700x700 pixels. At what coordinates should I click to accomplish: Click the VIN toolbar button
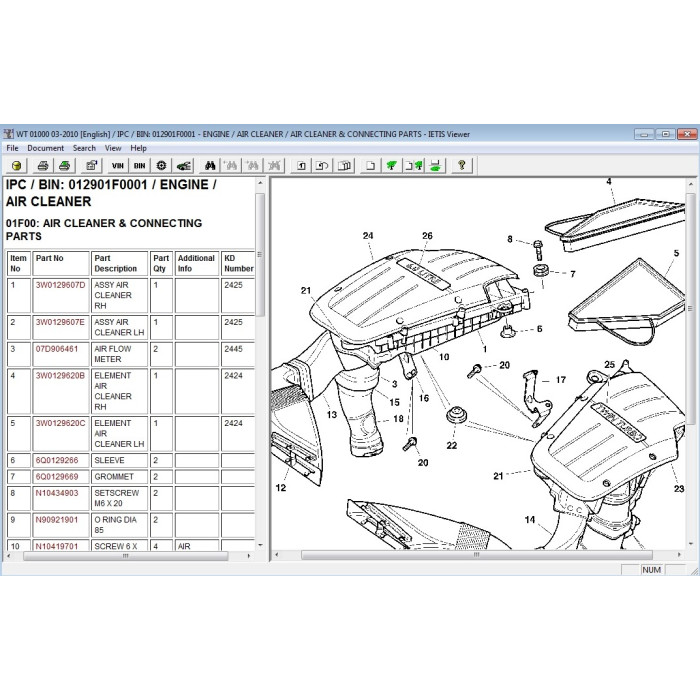point(118,166)
